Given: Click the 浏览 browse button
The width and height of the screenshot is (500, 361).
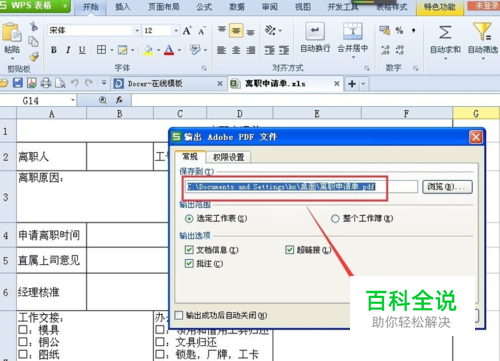Looking at the screenshot, I should [447, 187].
